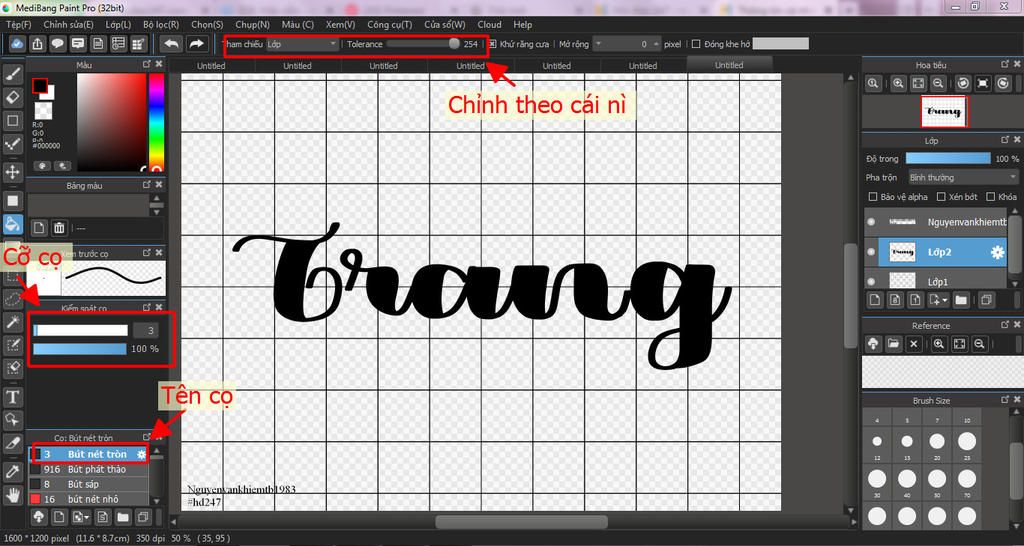Click the Redo arrow in toolbar

click(x=195, y=44)
